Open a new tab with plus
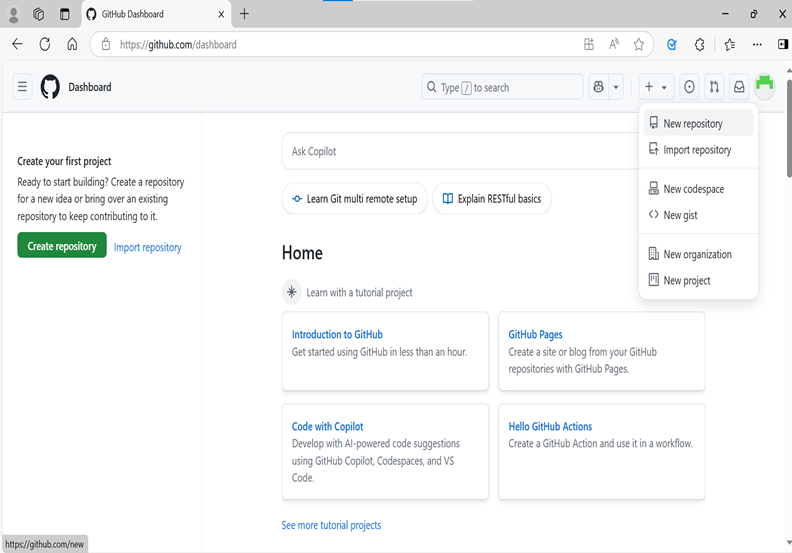Screen dimensions: 792x553 tap(244, 14)
